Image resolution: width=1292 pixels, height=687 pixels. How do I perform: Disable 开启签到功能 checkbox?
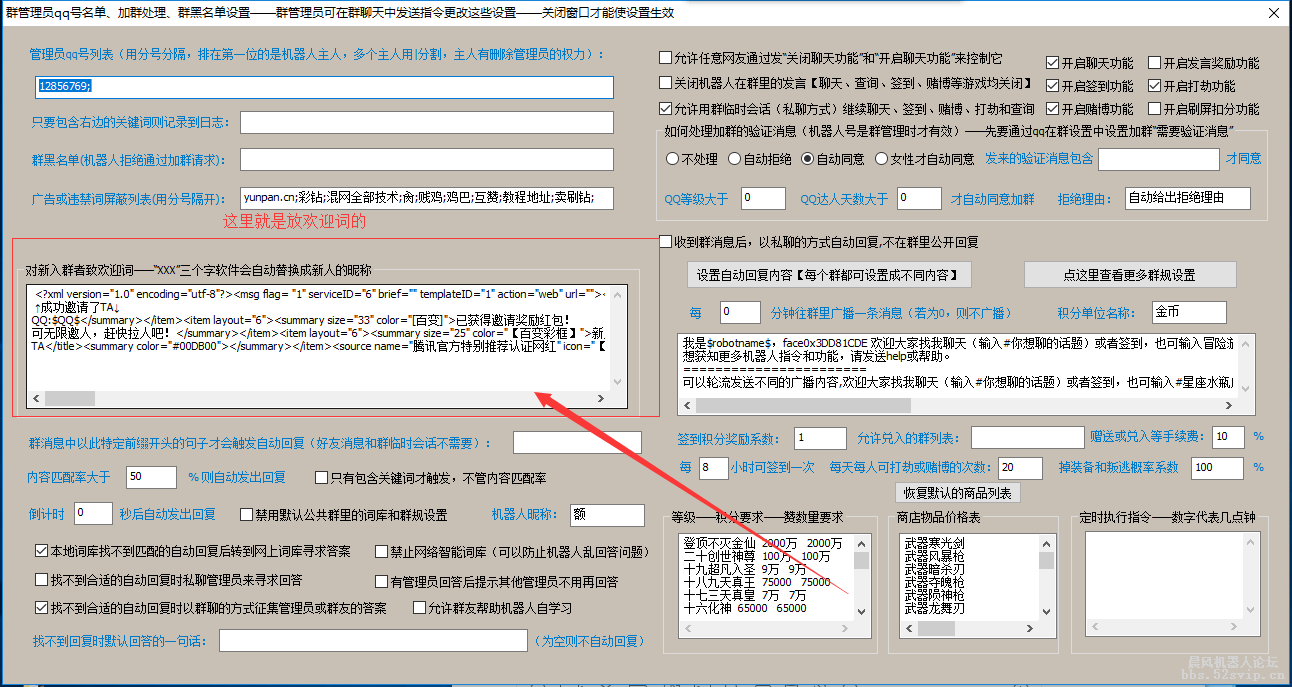1052,85
